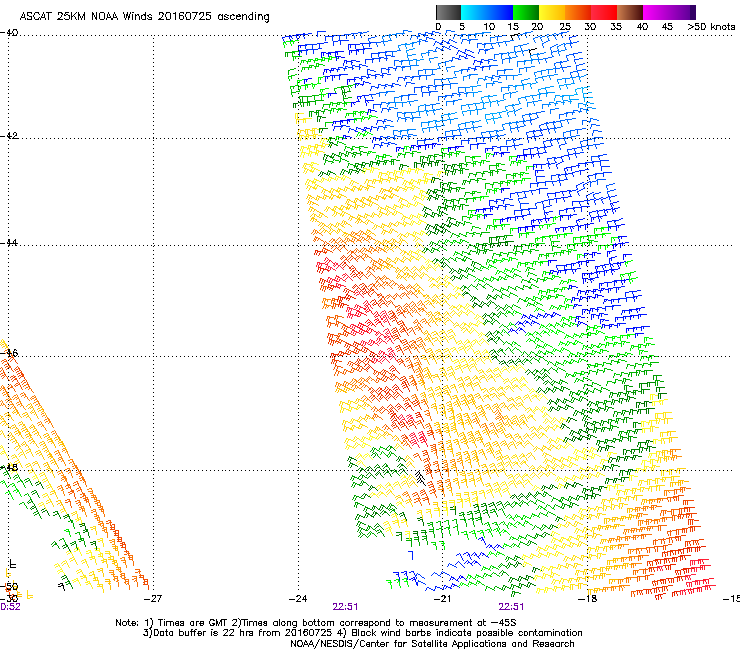Click the purple 22:51 time label near -18
The height and width of the screenshot is (650, 740).
pos(511,607)
